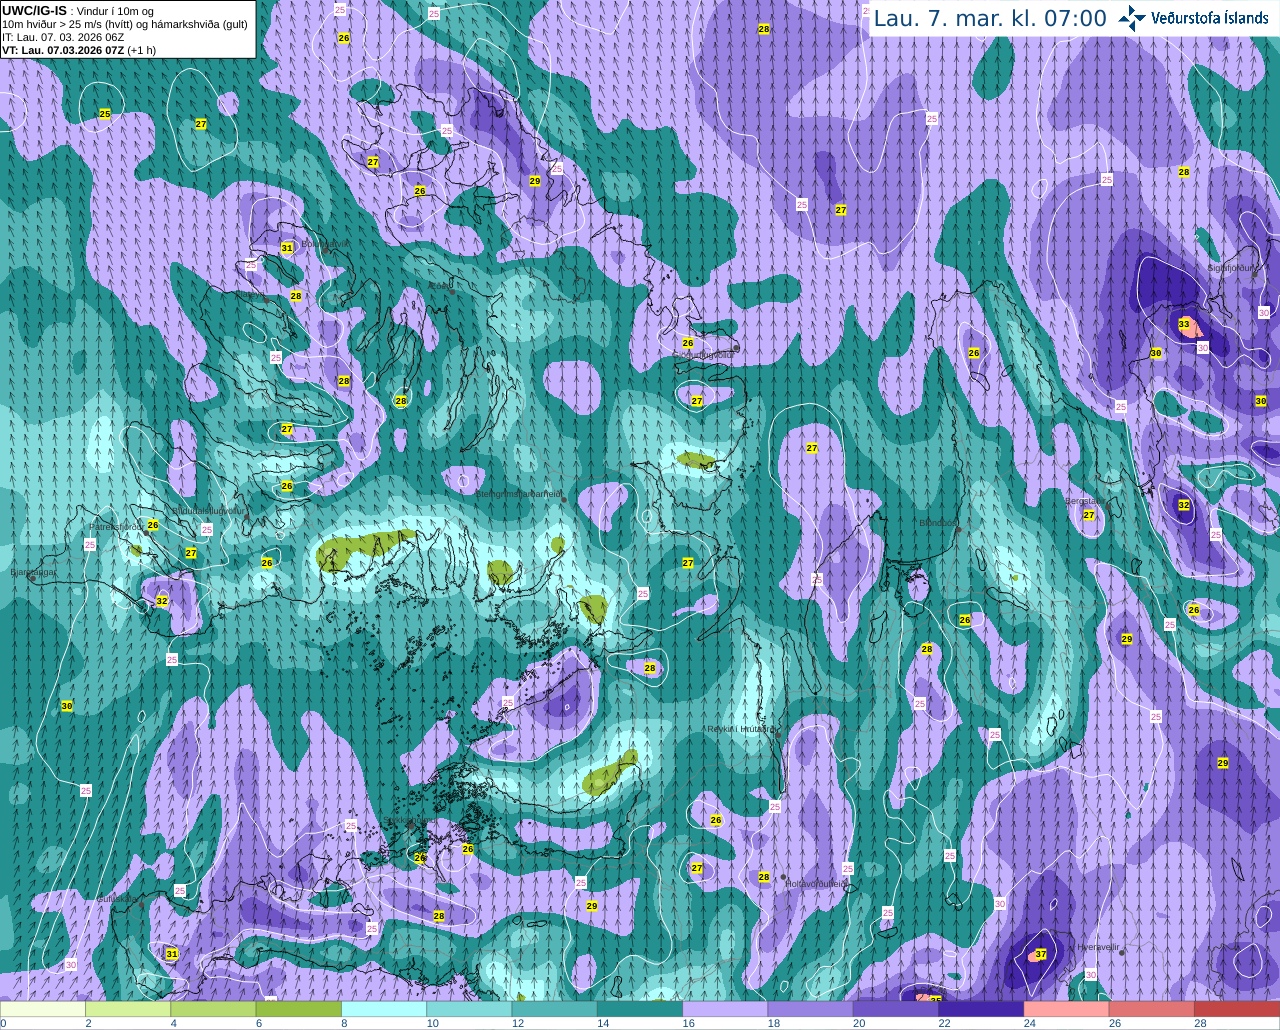Viewport: 1280px width, 1030px height.
Task: Click the Bjargtangar station label
Action: click(32, 572)
